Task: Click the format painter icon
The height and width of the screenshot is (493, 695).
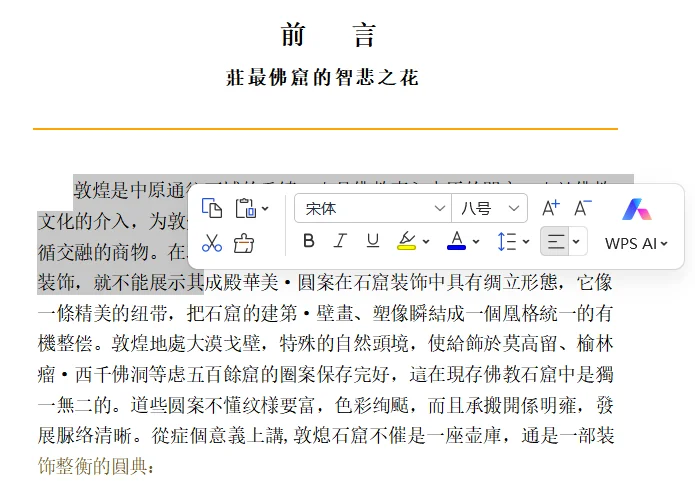Action: 244,243
